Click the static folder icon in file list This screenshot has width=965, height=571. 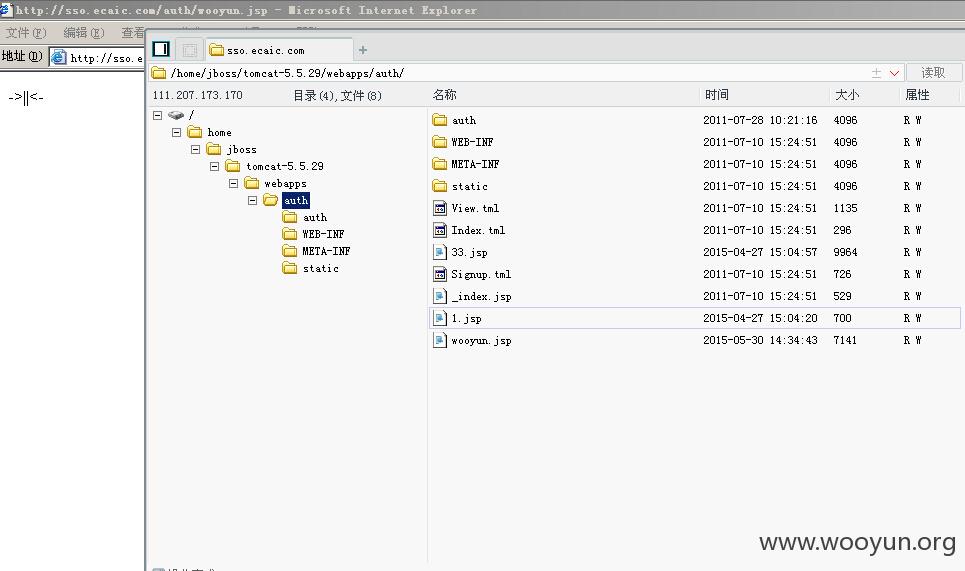coord(439,186)
